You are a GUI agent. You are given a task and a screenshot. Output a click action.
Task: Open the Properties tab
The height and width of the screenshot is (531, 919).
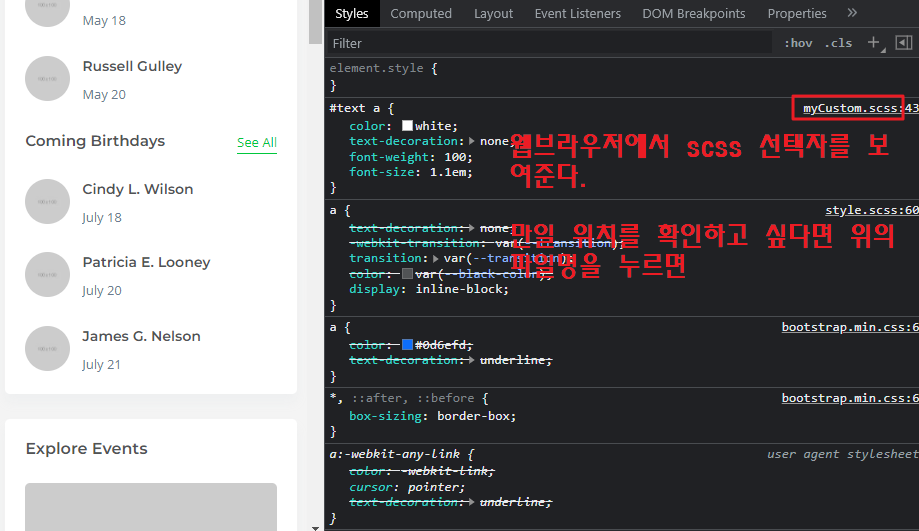point(797,13)
